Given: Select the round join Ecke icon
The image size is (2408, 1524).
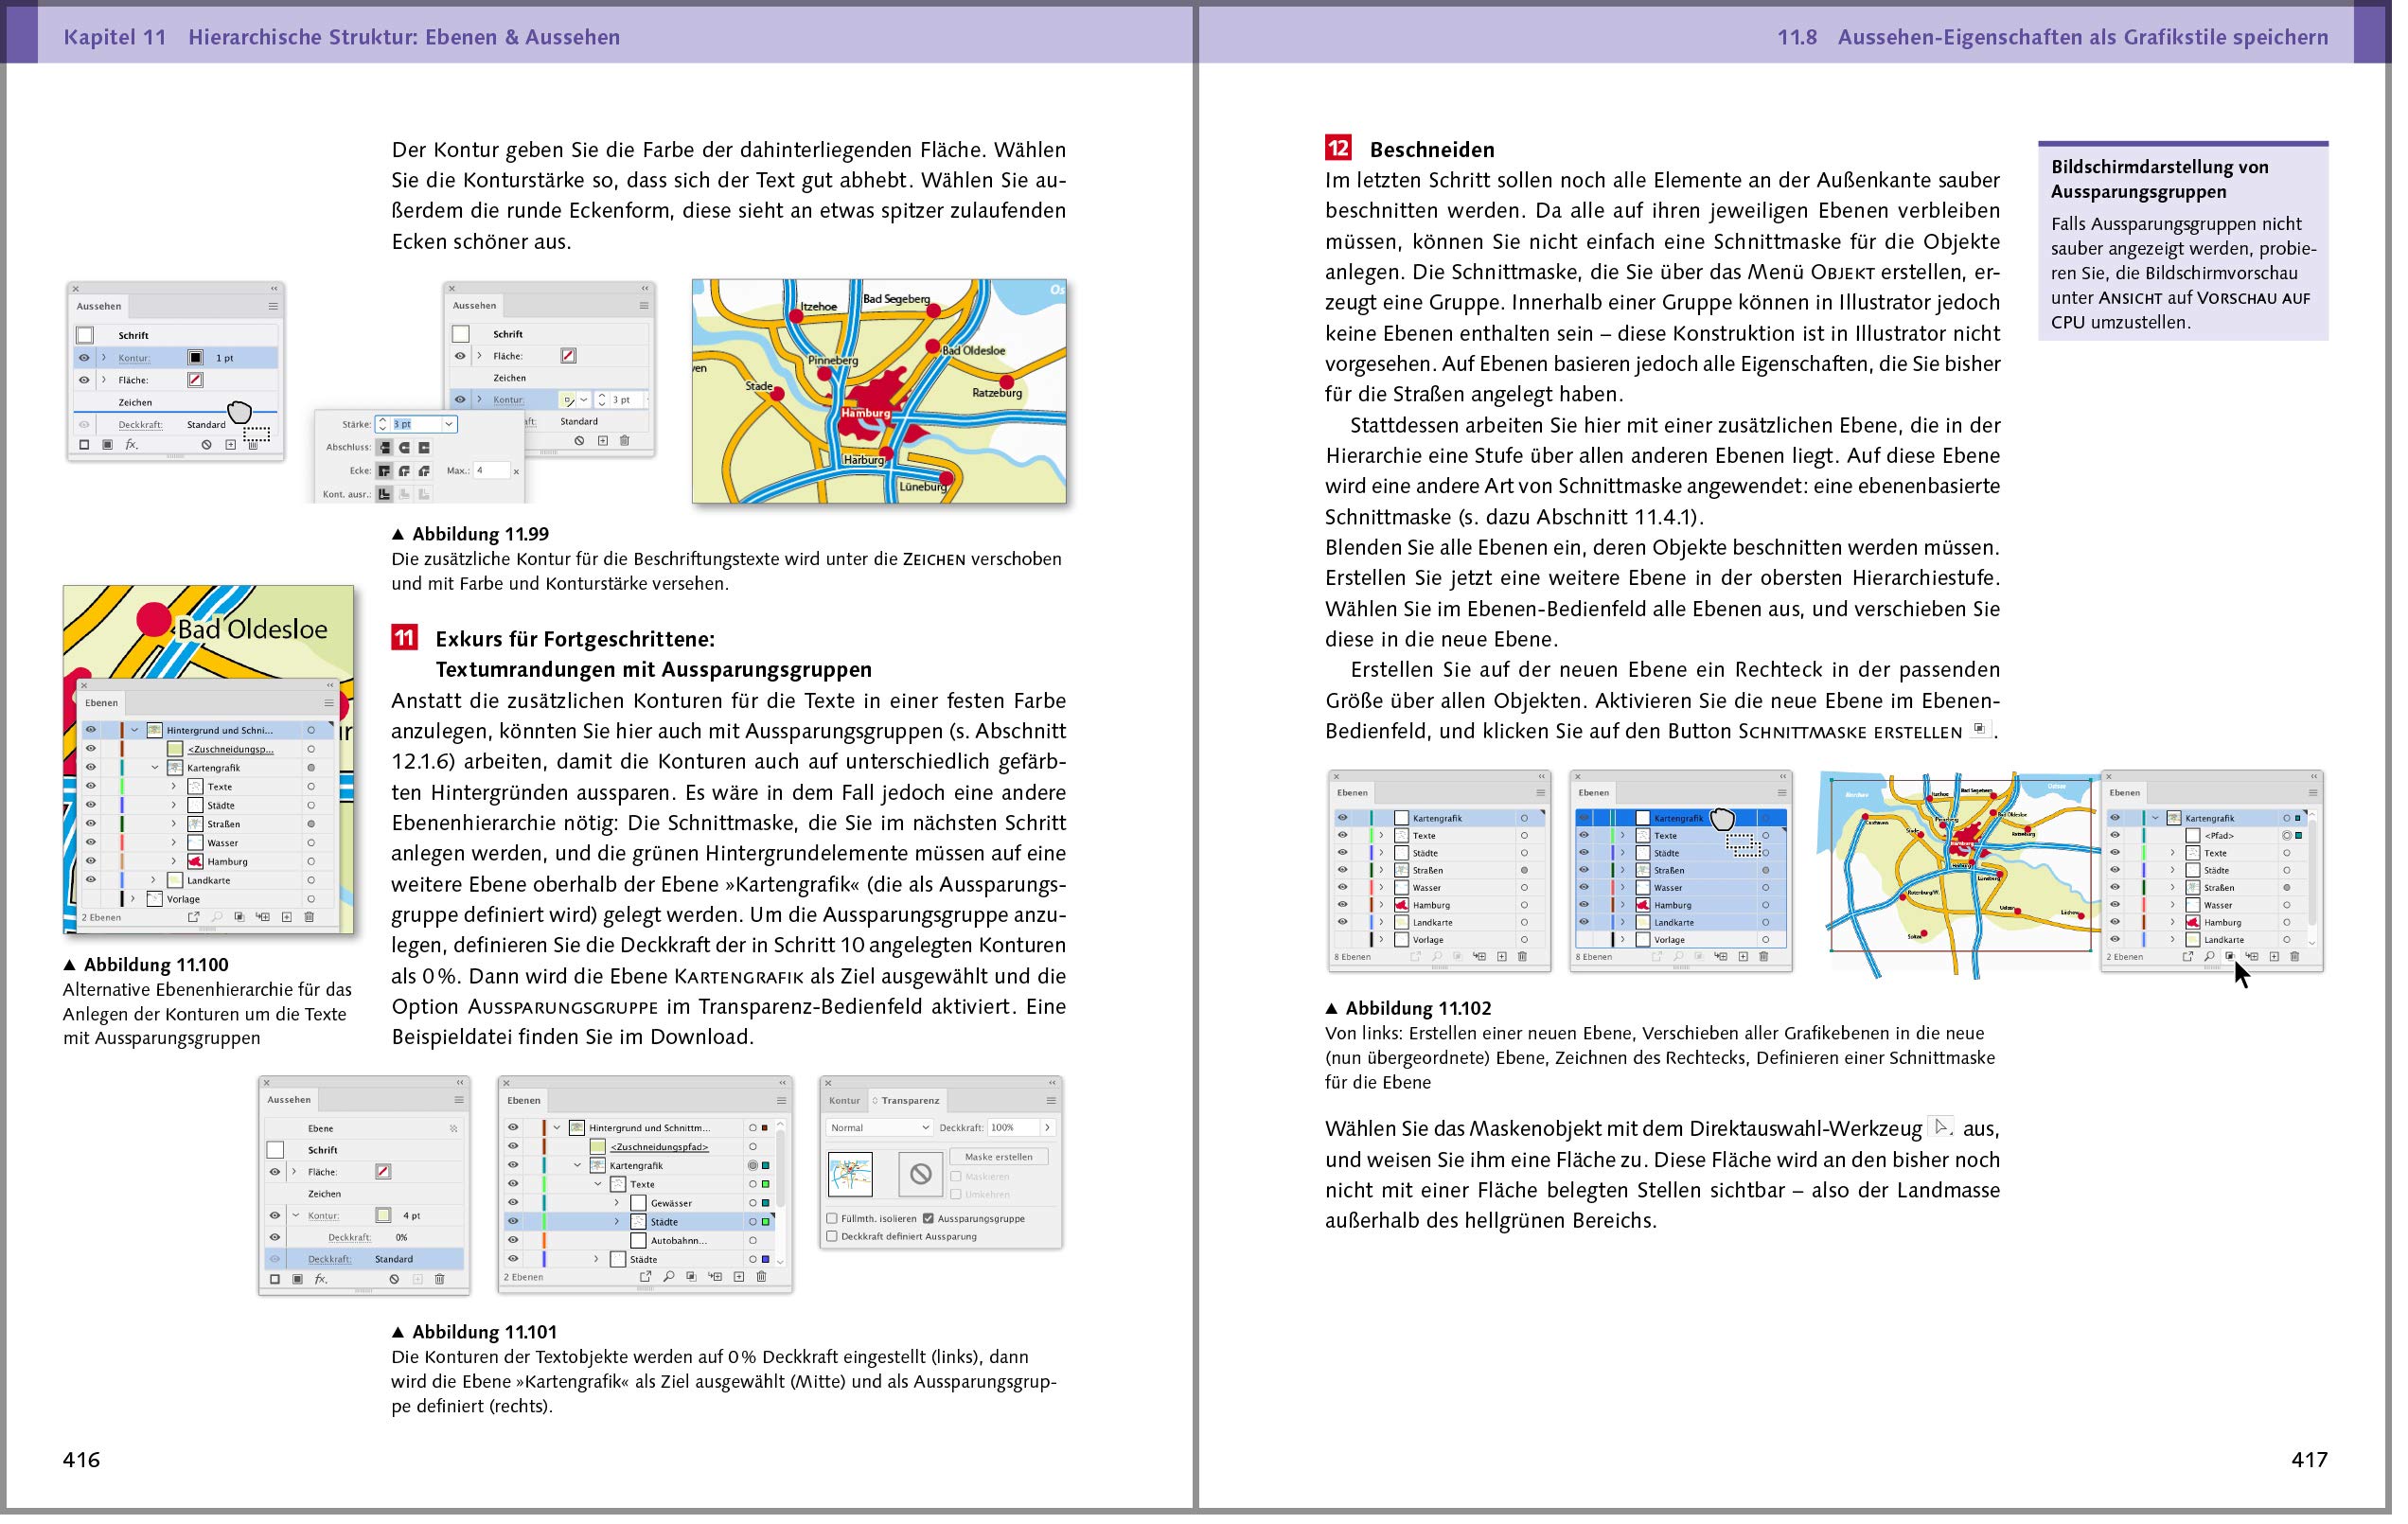Looking at the screenshot, I should [406, 473].
